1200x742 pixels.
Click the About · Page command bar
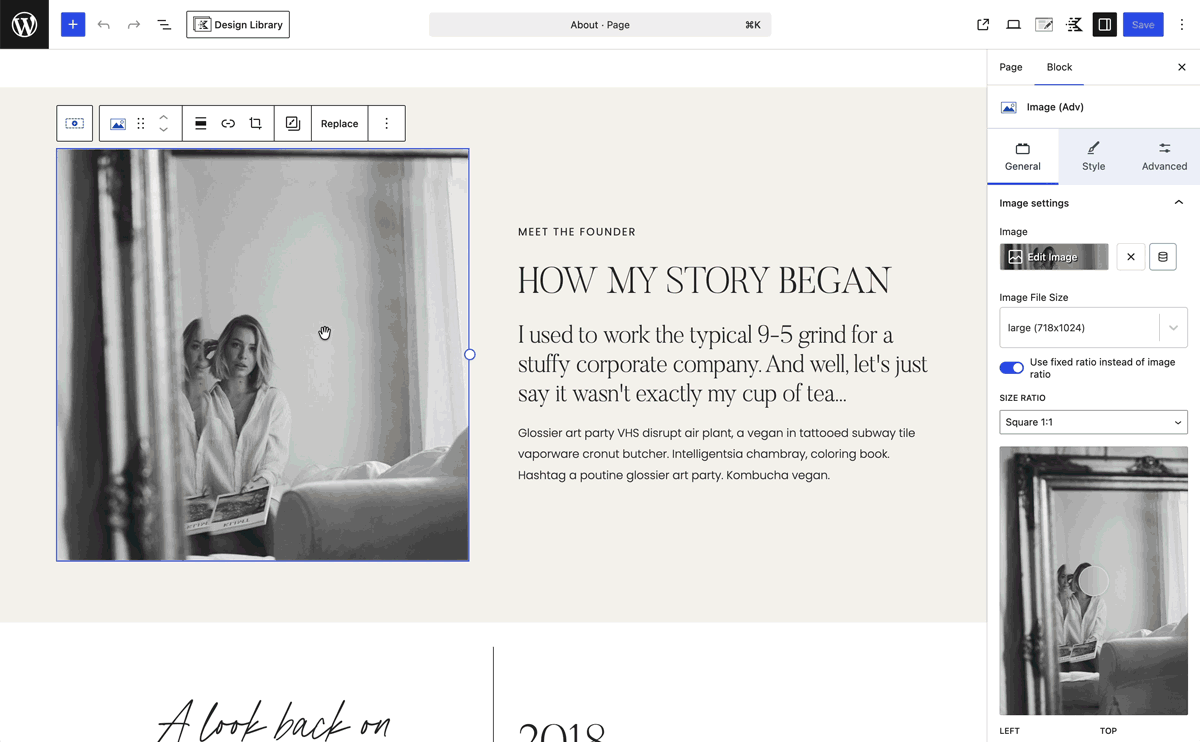(x=600, y=24)
